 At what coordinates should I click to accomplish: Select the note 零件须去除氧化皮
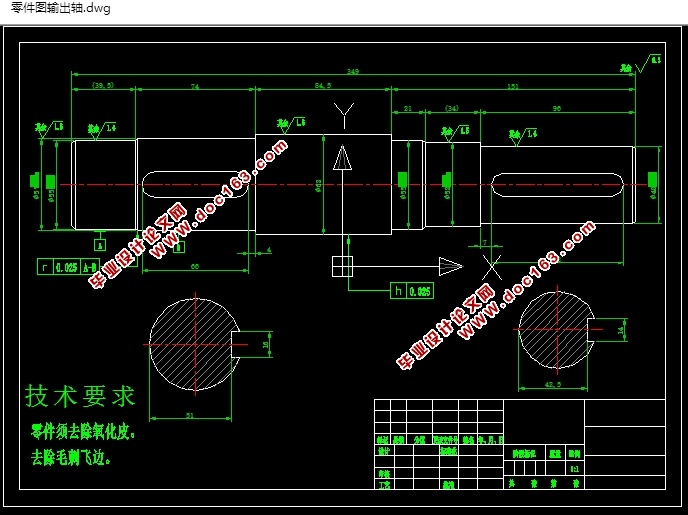[83, 432]
